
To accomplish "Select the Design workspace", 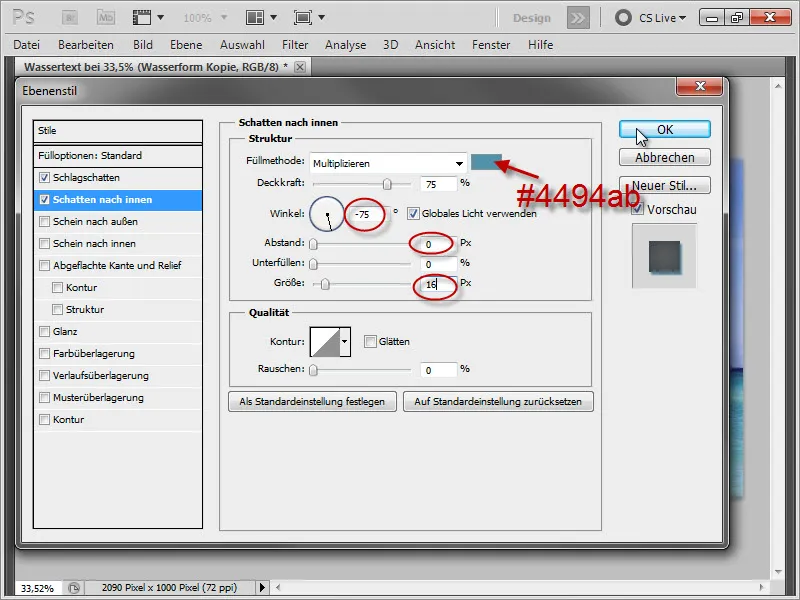I will [532, 18].
